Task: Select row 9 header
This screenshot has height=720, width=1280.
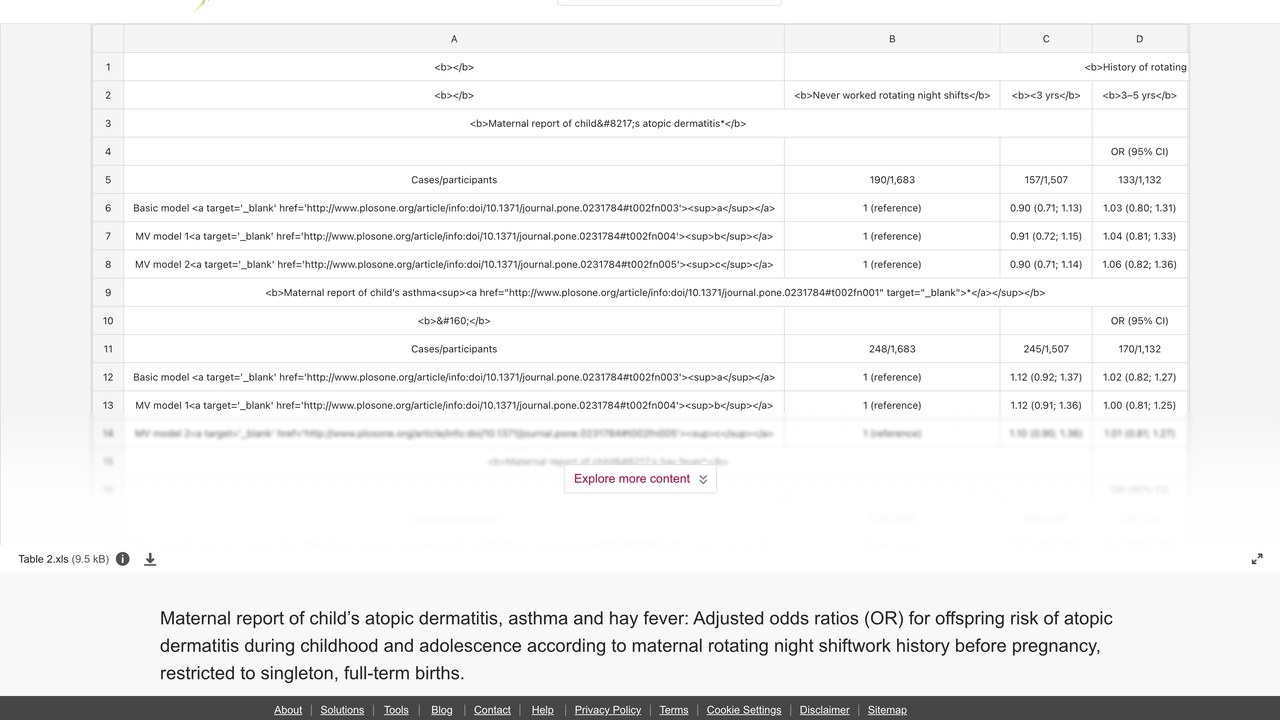Action: point(108,293)
